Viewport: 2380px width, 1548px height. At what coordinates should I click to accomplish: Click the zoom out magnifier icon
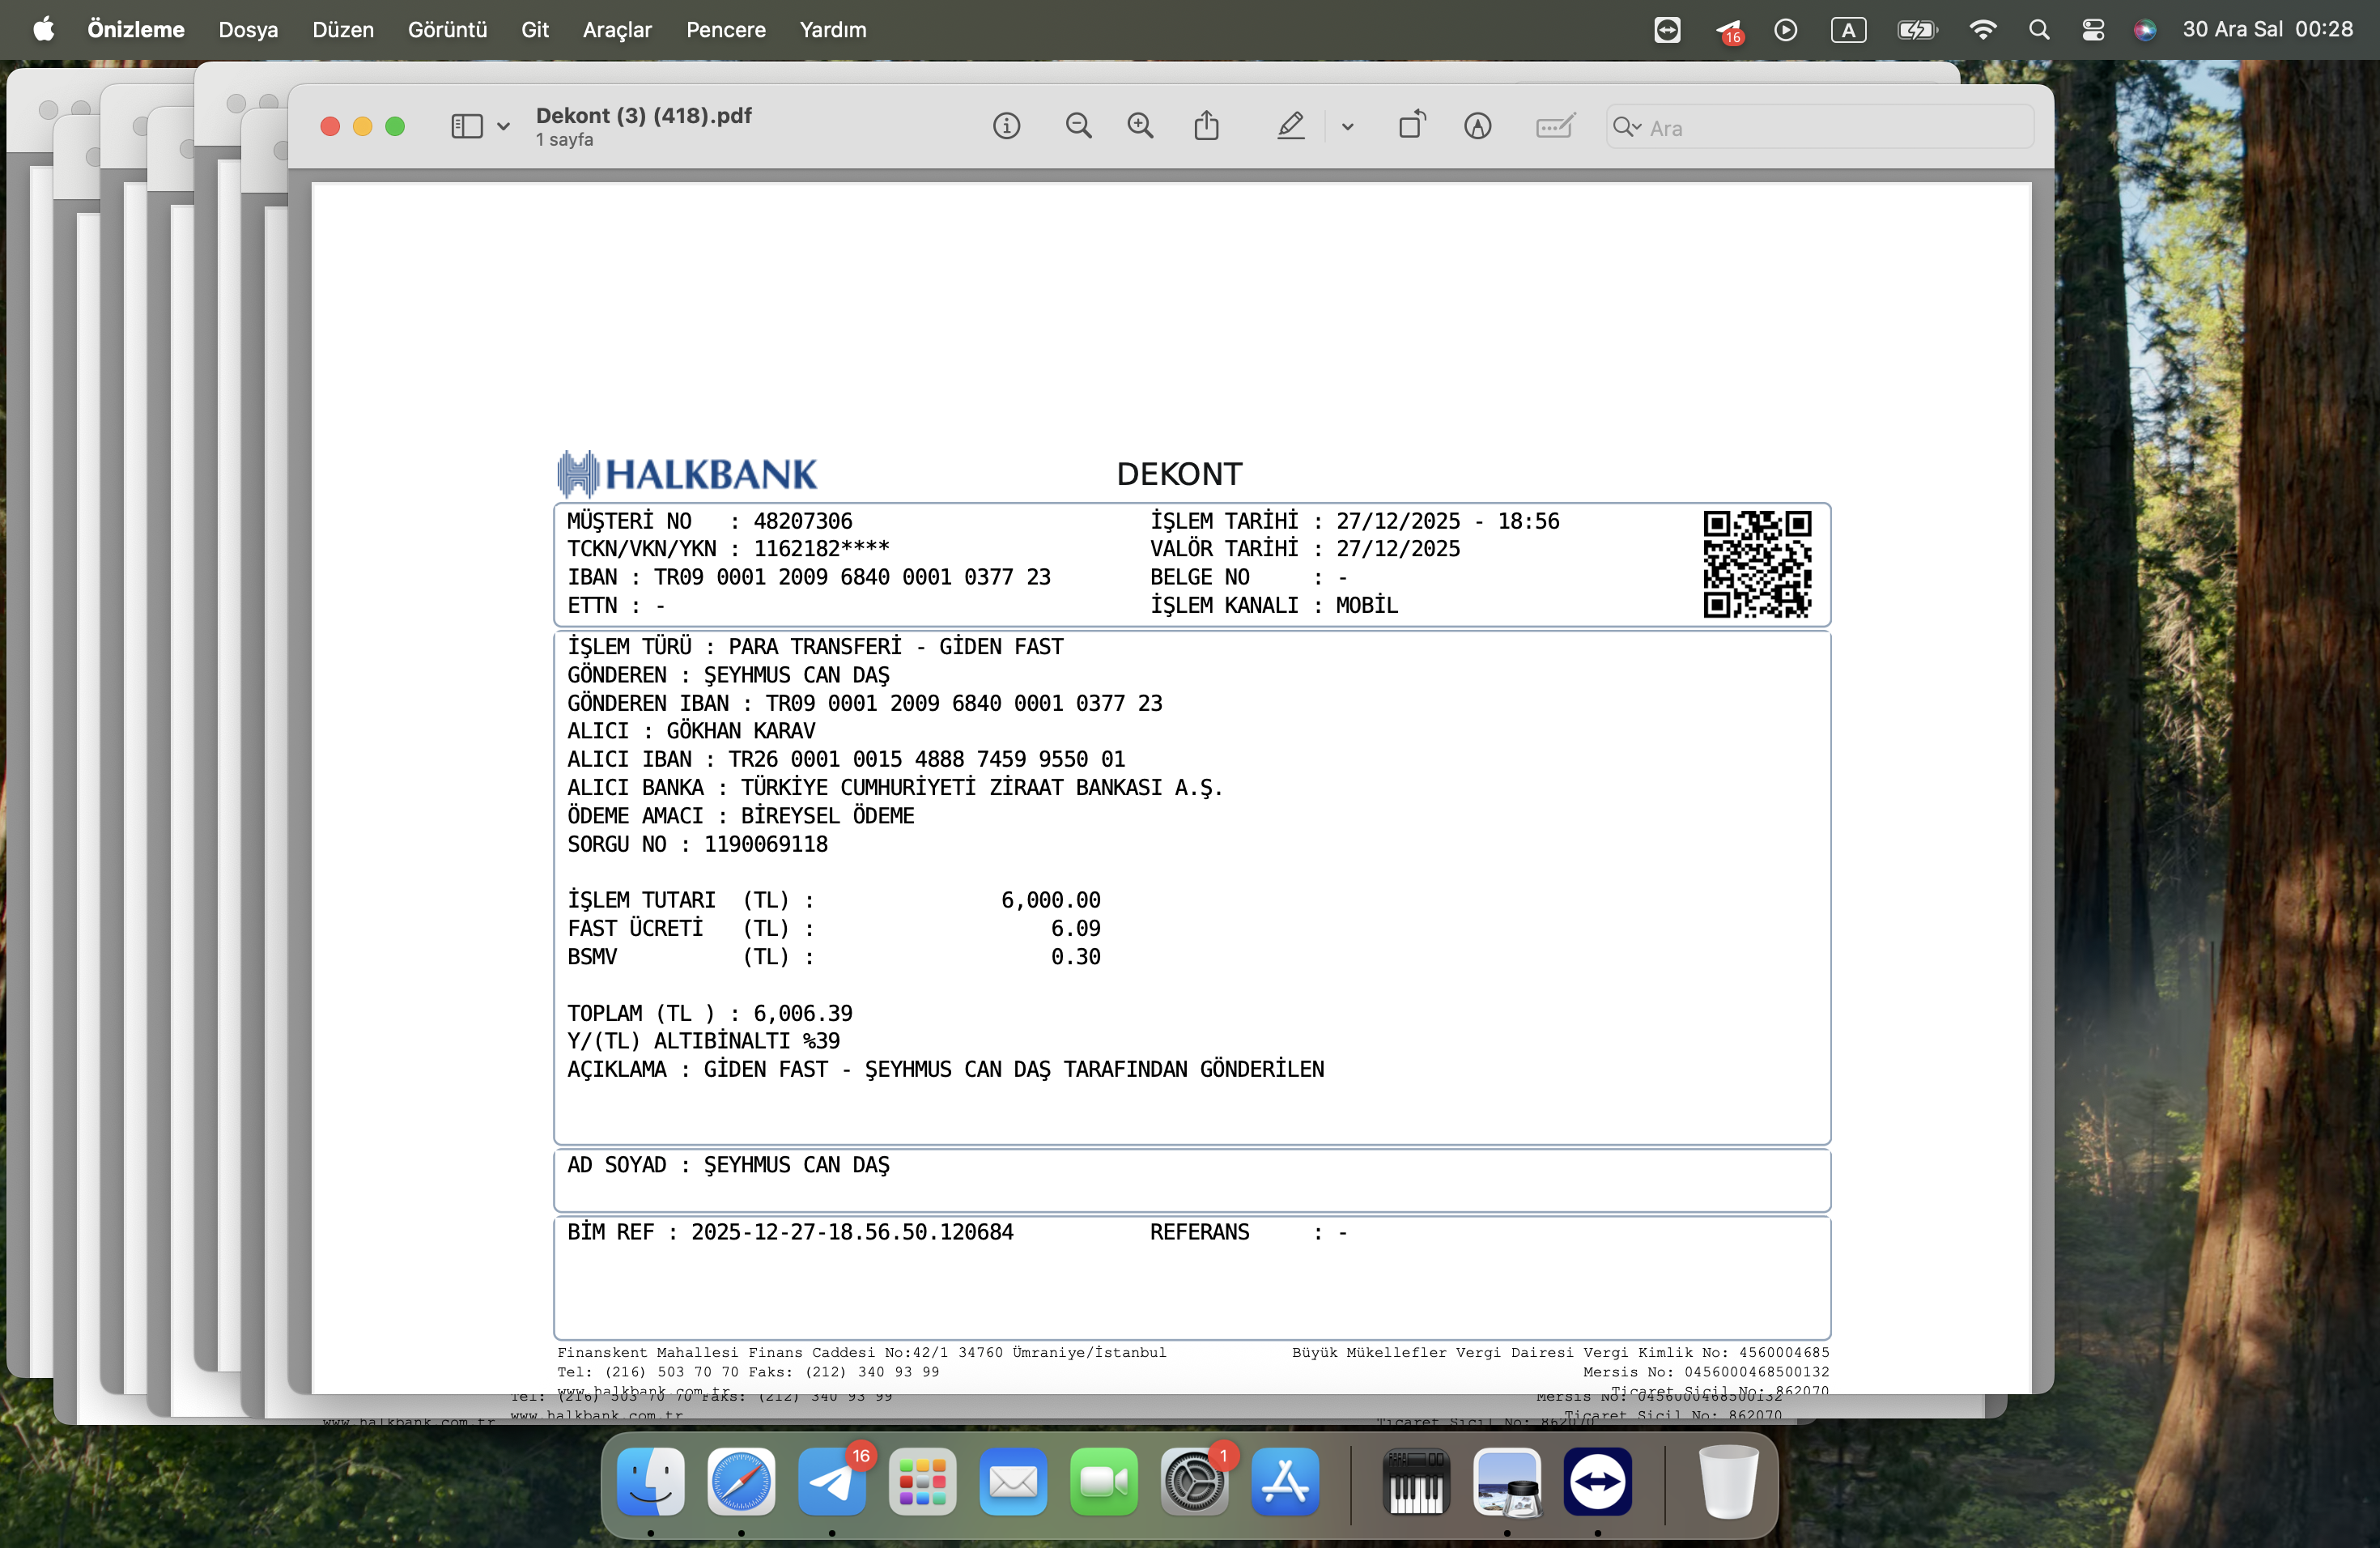click(x=1078, y=126)
